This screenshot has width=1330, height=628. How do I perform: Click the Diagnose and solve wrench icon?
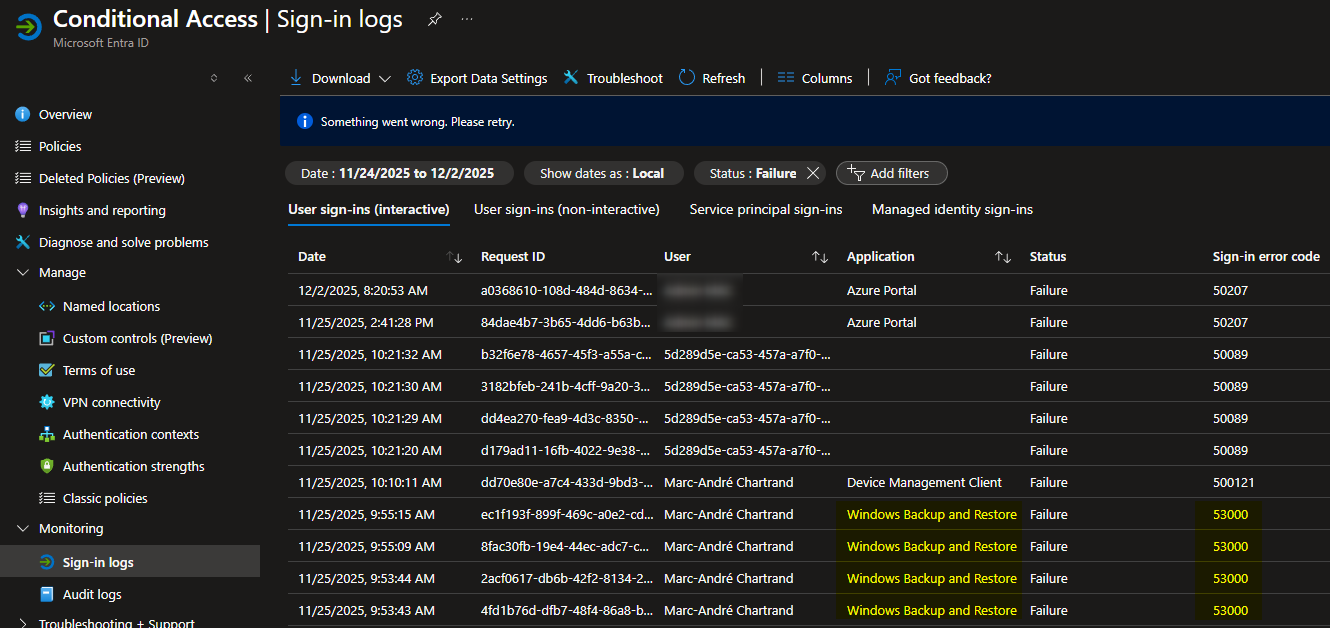(23, 242)
